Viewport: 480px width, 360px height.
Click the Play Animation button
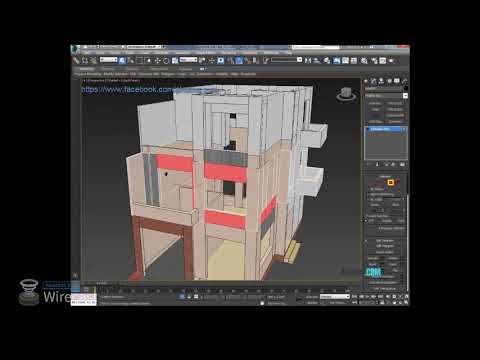(x=367, y=296)
